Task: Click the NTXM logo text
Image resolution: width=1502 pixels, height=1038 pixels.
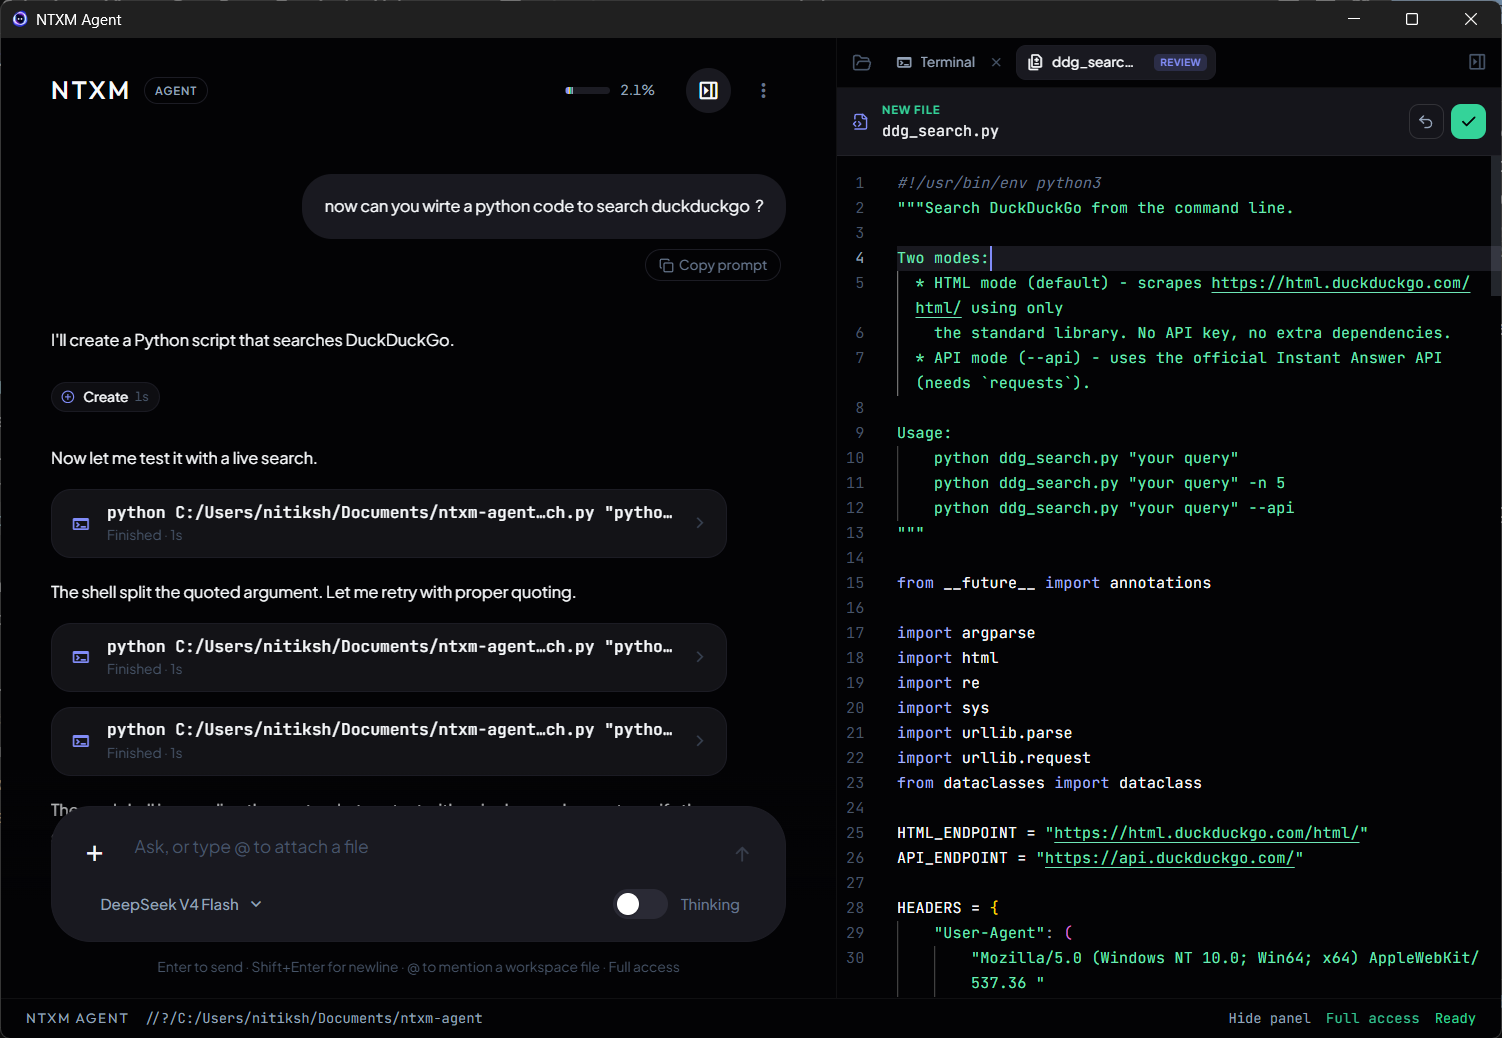Action: tap(90, 91)
